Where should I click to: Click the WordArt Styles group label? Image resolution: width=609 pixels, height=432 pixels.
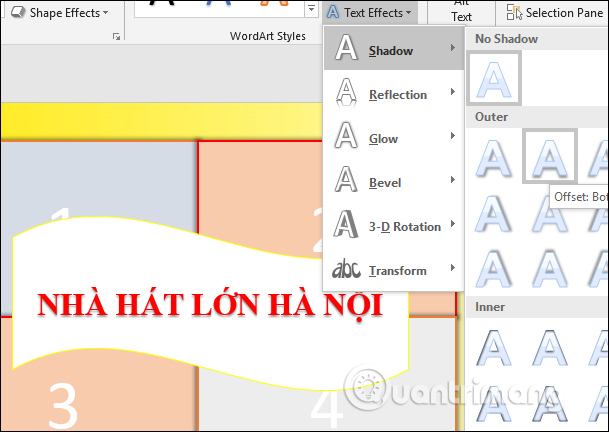pos(268,36)
